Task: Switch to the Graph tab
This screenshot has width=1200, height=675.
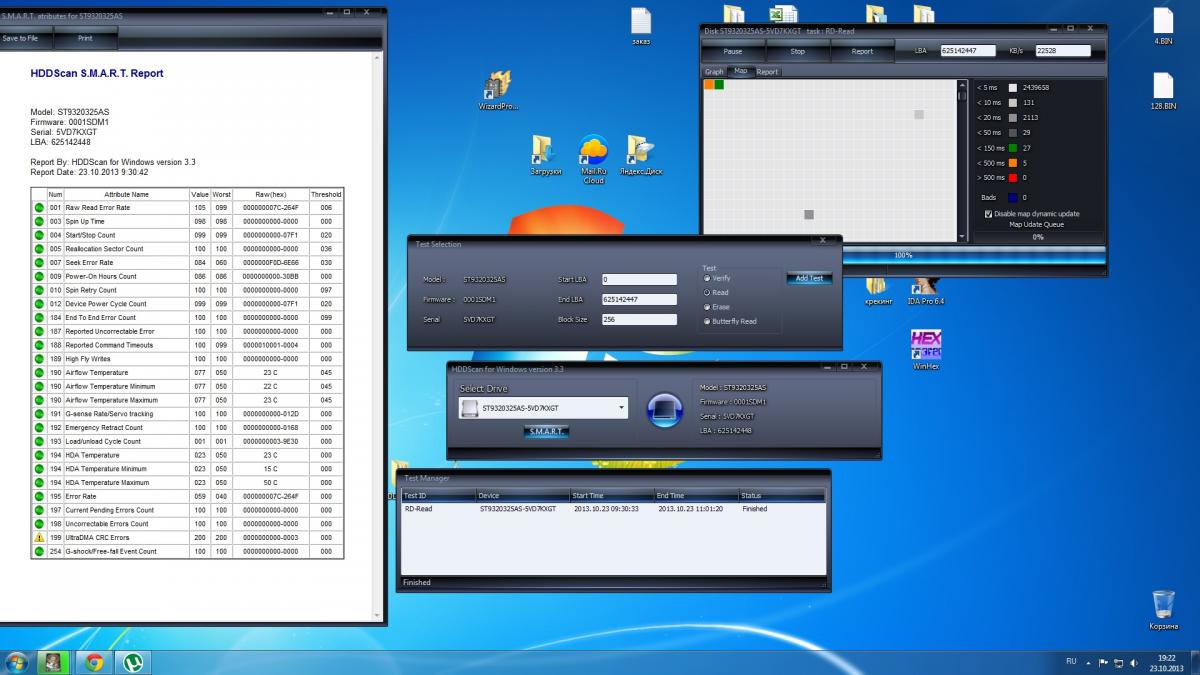Action: coord(714,72)
